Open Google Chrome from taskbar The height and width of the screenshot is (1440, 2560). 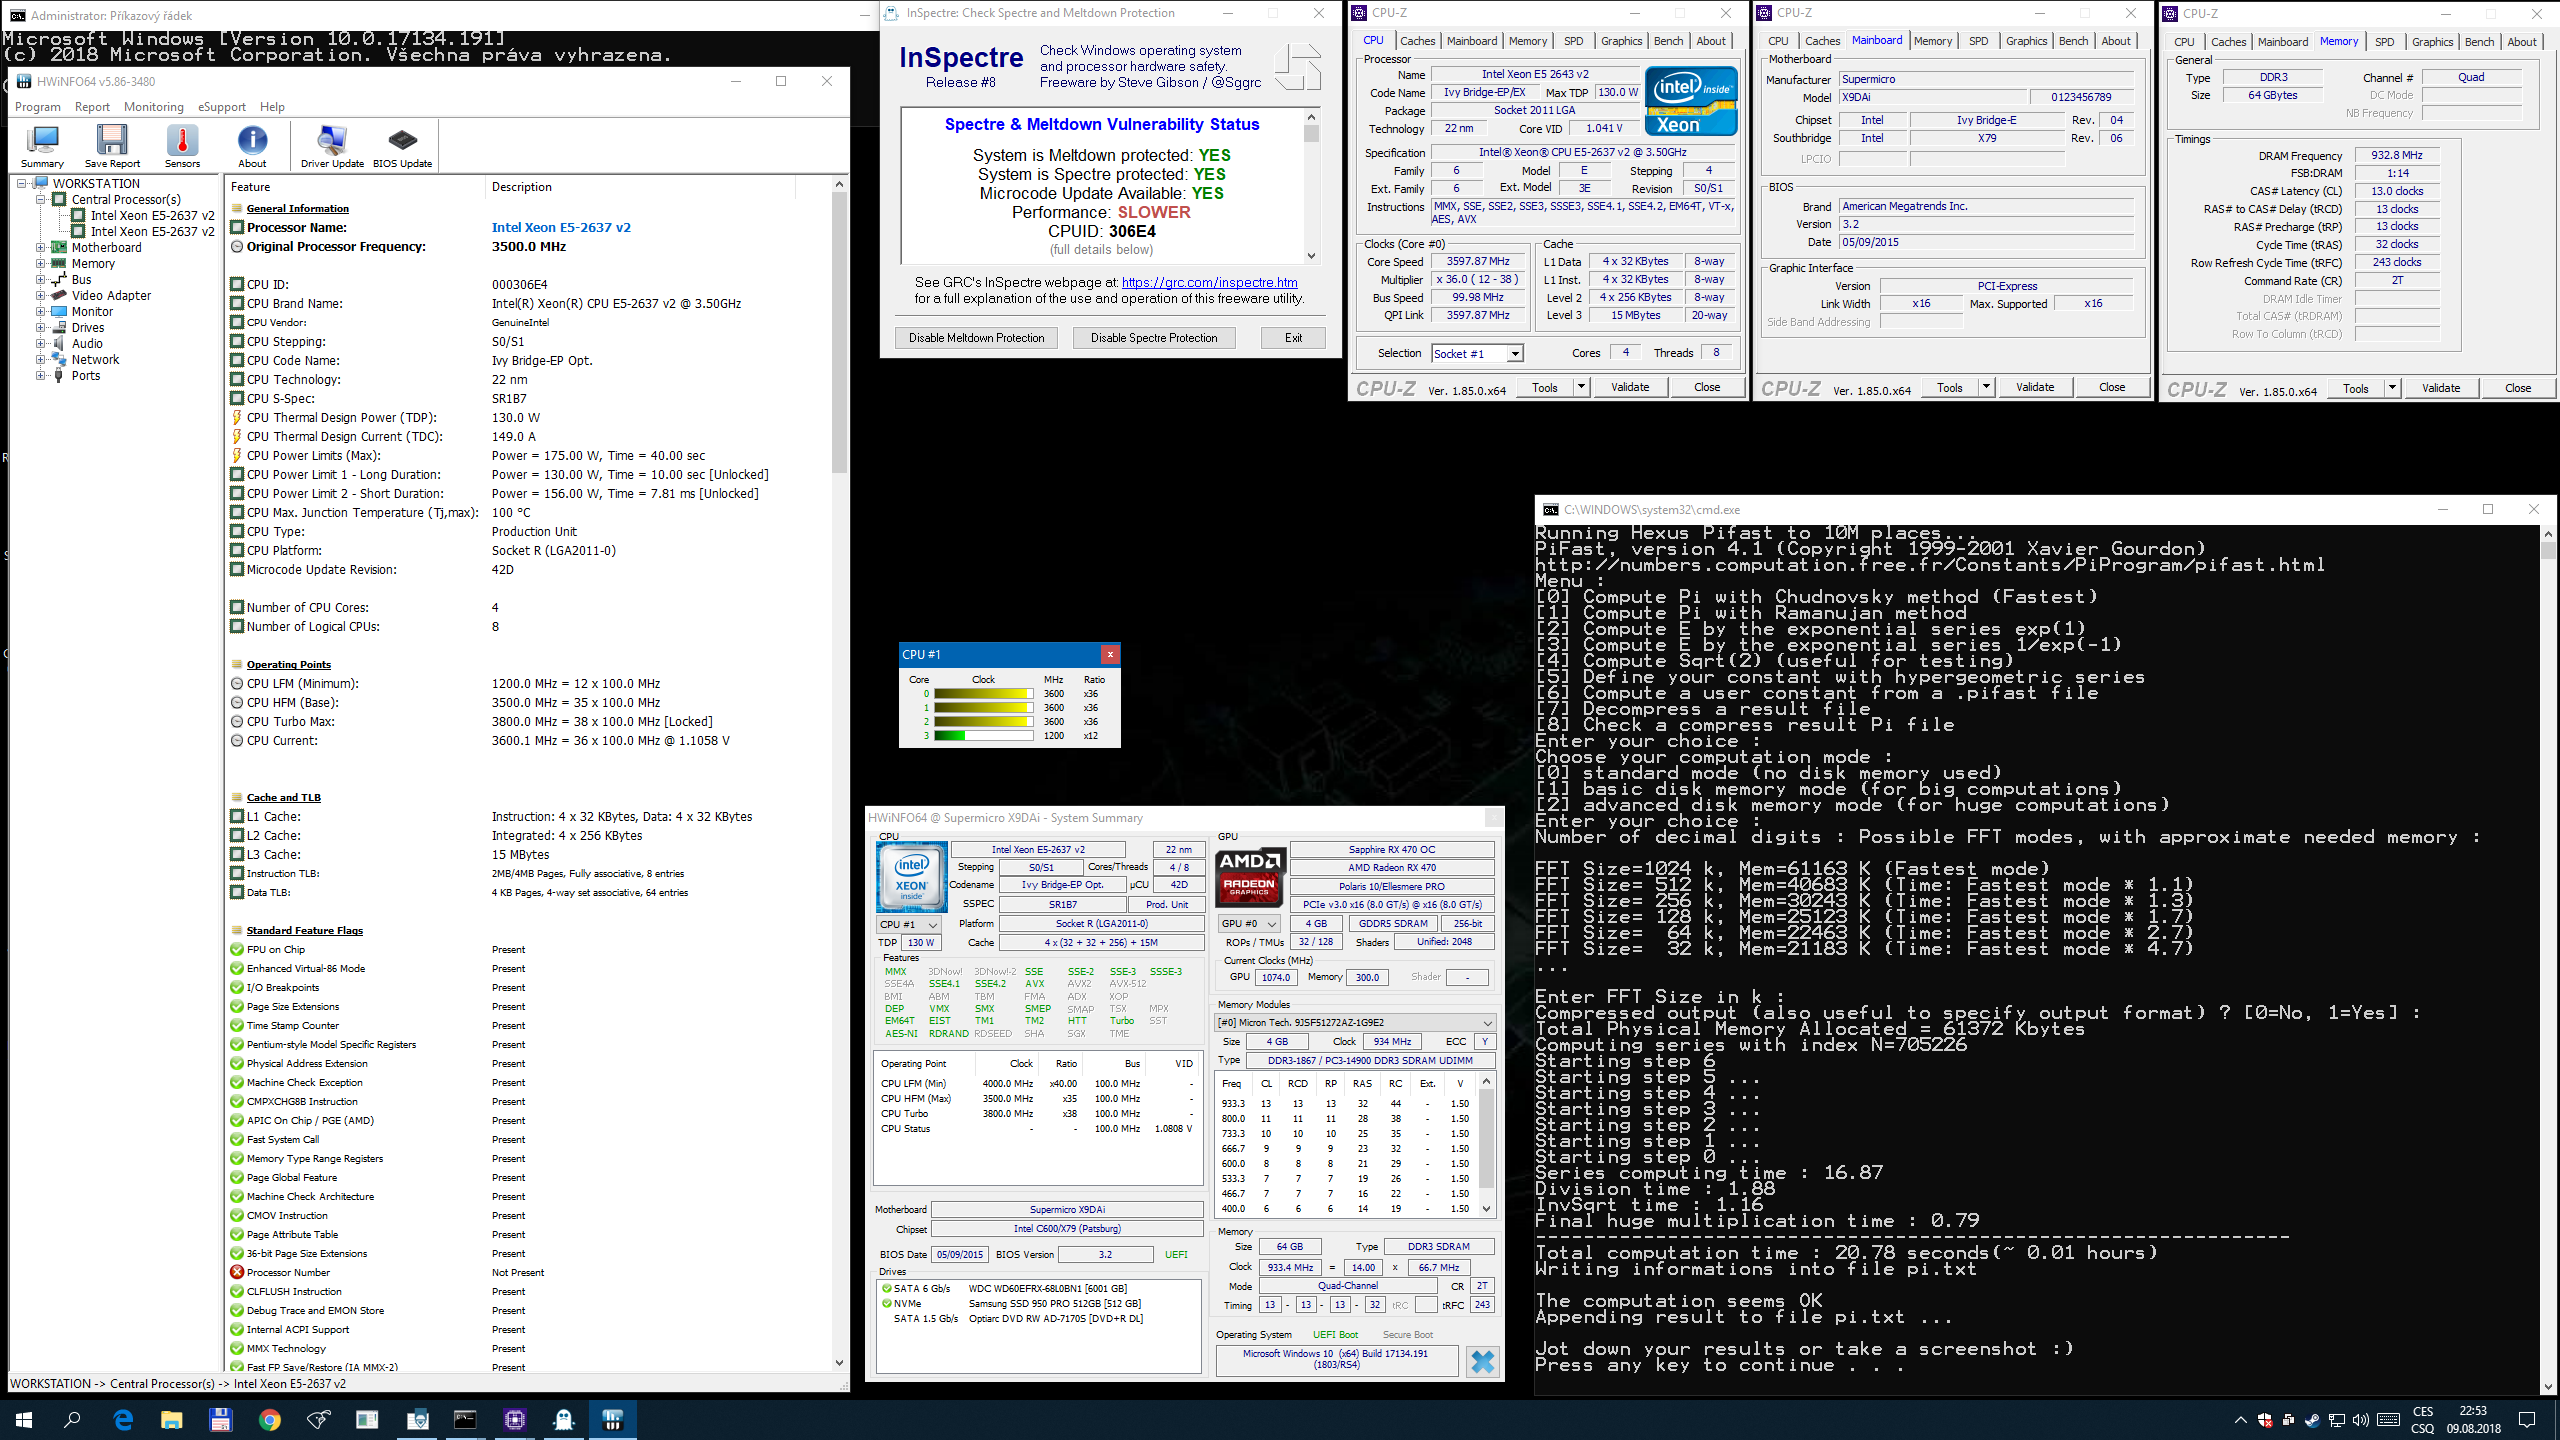[x=269, y=1419]
